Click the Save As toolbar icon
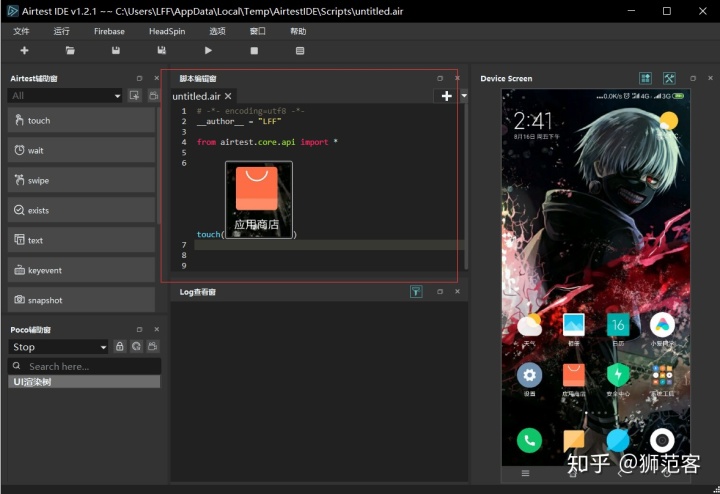Image resolution: width=720 pixels, height=494 pixels. point(162,51)
